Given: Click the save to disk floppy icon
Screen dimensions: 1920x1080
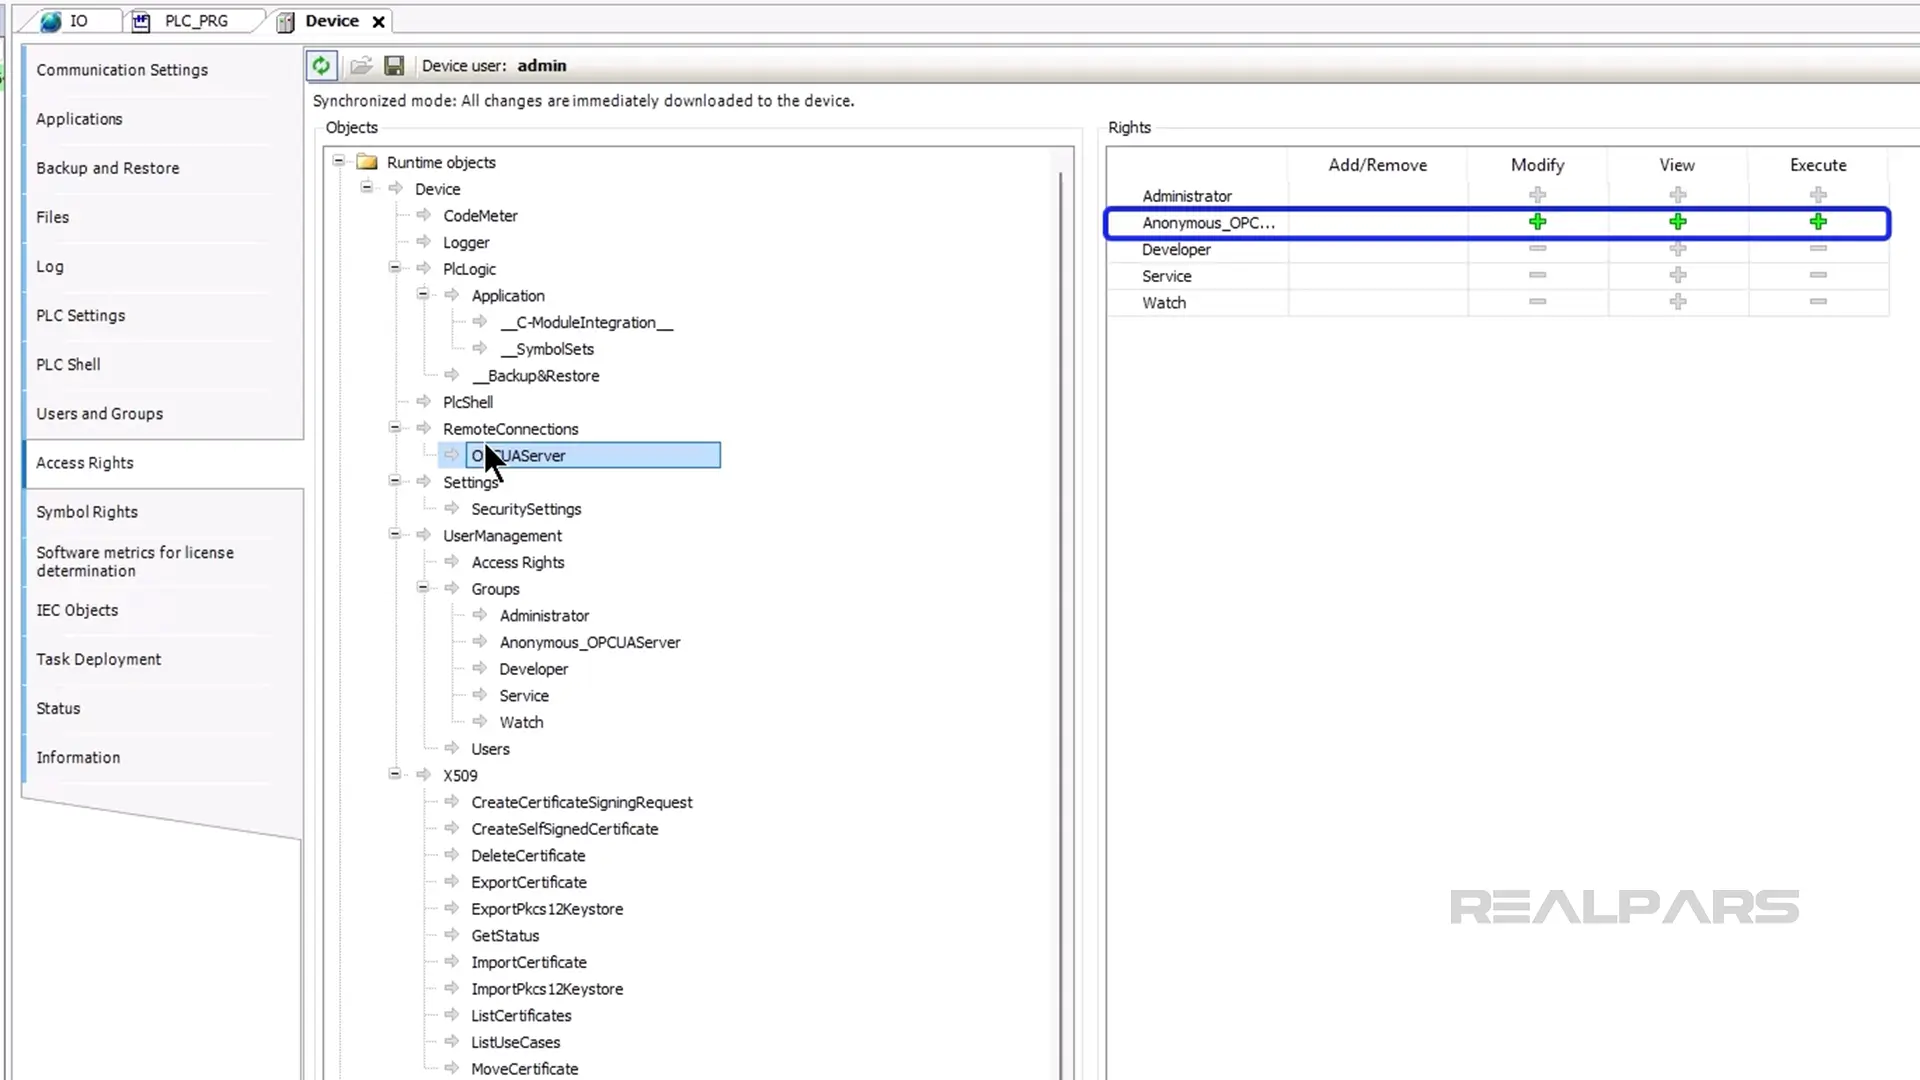Looking at the screenshot, I should click(394, 66).
